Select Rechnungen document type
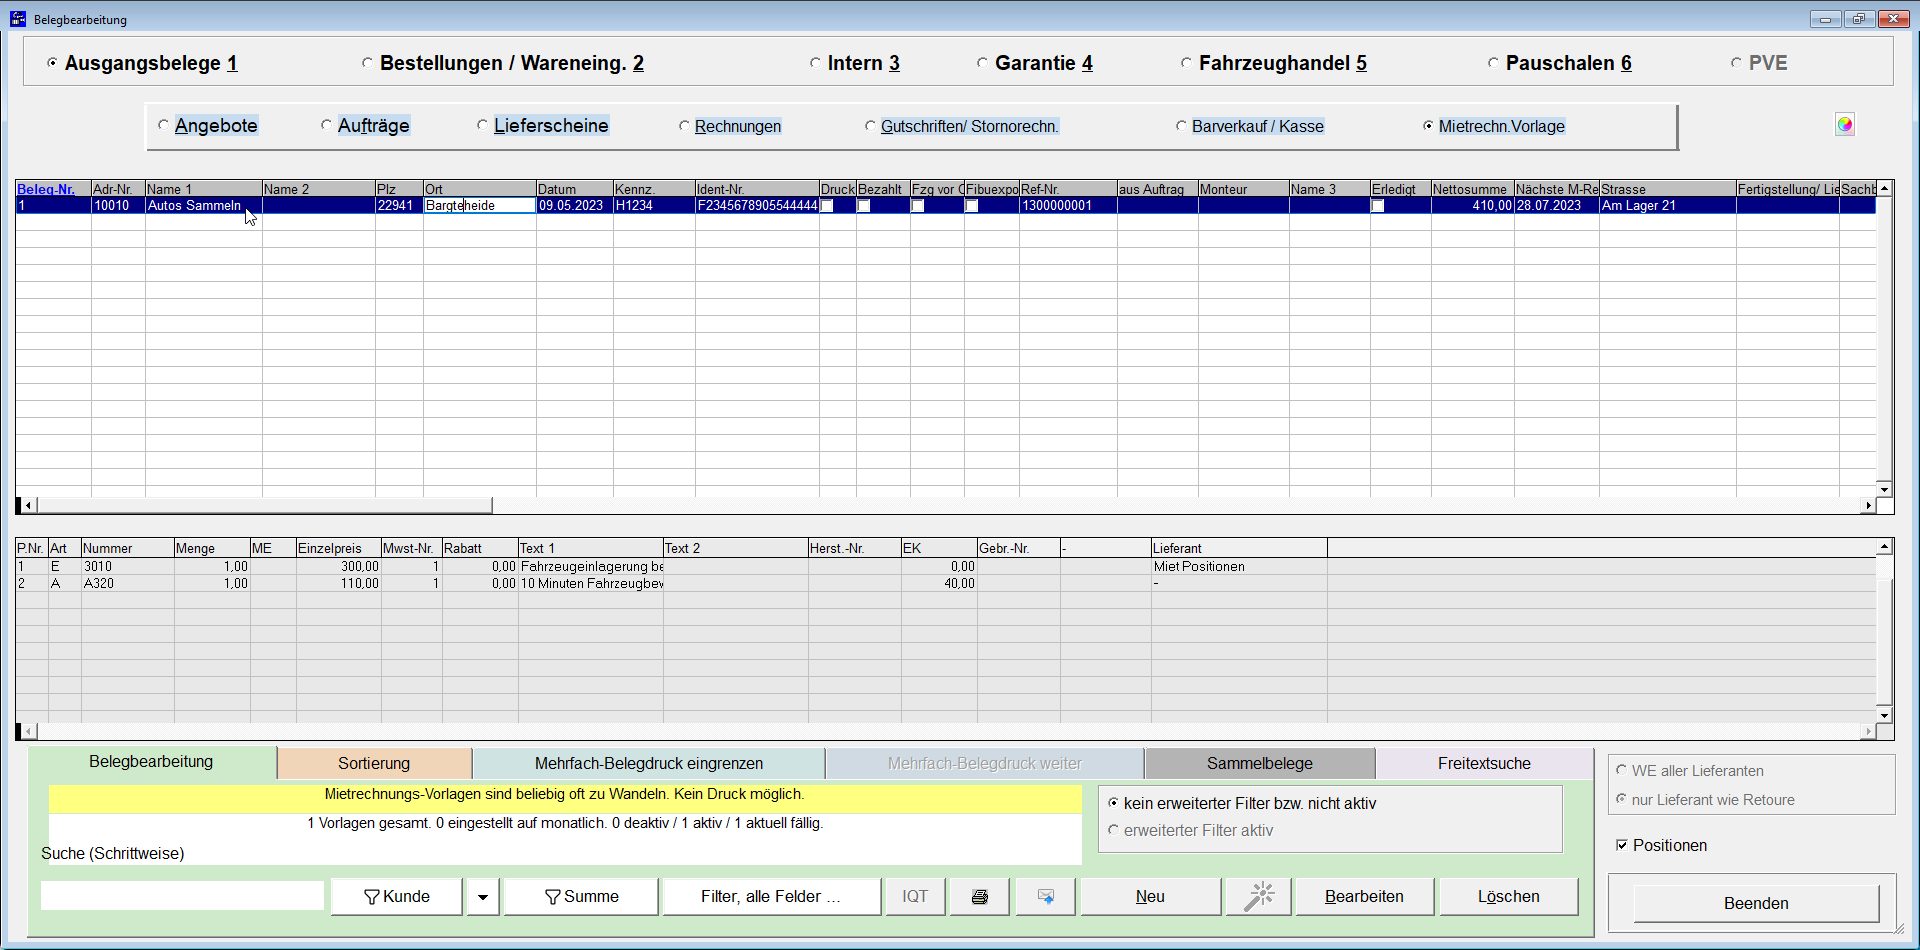1920x950 pixels. click(730, 126)
